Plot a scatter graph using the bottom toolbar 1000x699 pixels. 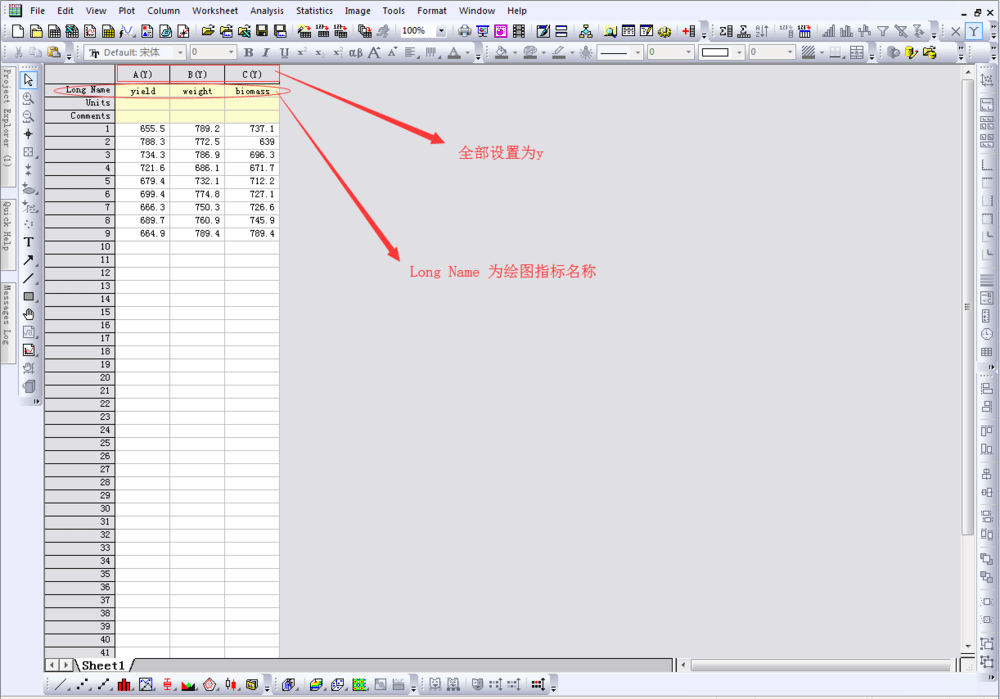click(83, 684)
